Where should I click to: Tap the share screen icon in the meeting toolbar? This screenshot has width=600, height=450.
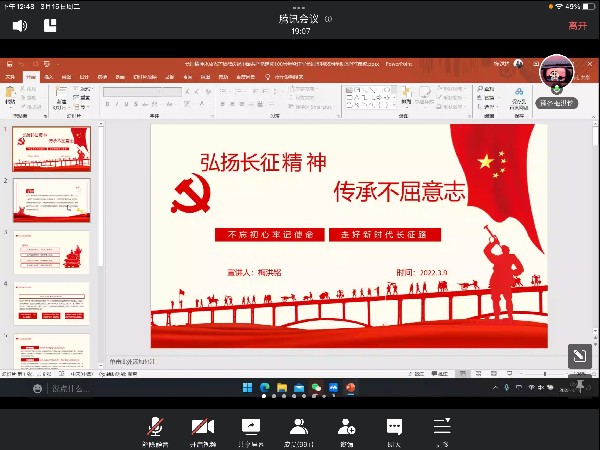251,426
